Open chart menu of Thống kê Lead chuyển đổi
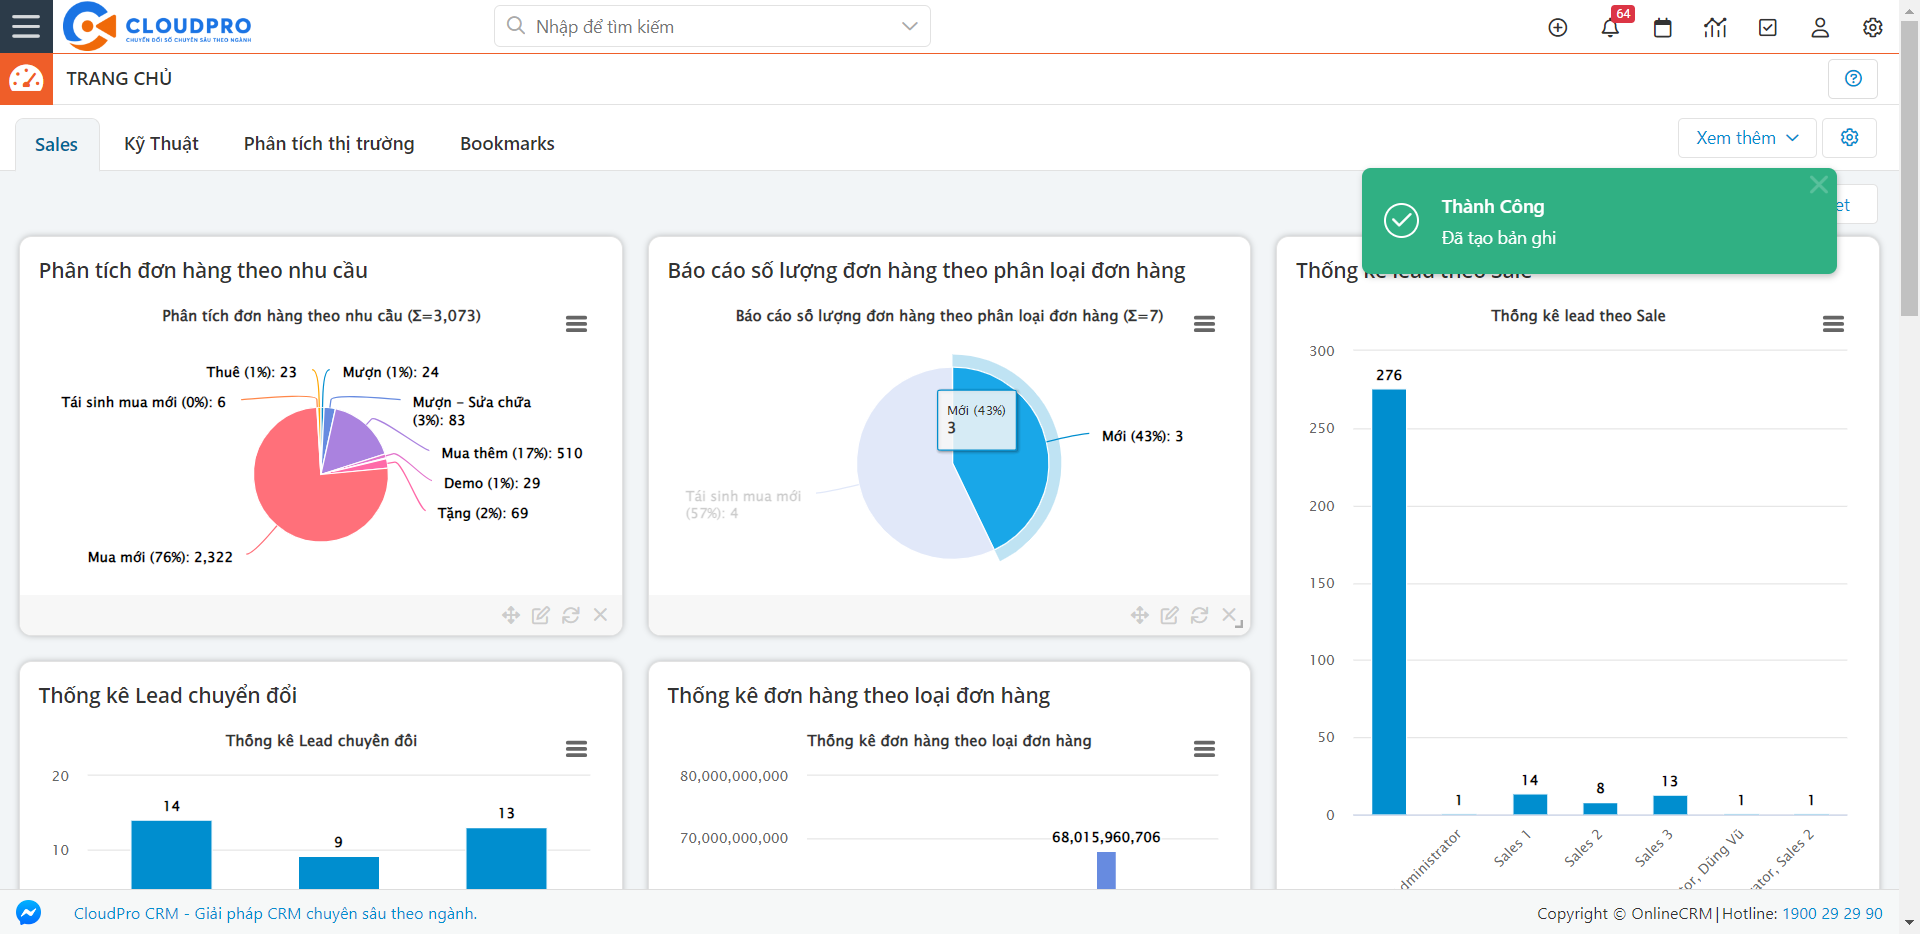The image size is (1920, 934). pos(576,749)
